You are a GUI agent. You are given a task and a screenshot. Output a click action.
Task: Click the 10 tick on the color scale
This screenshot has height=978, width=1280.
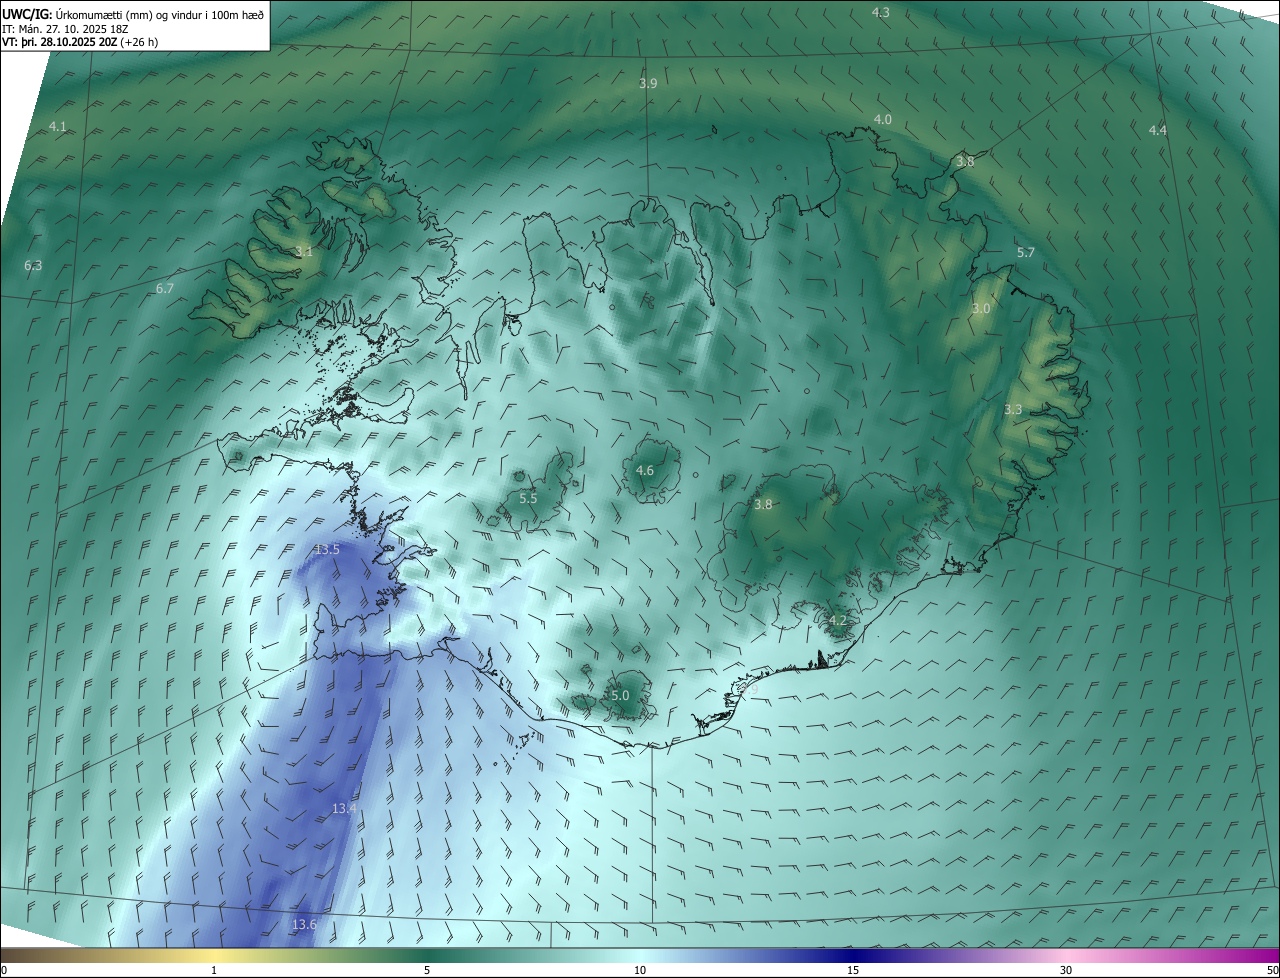coord(640,970)
